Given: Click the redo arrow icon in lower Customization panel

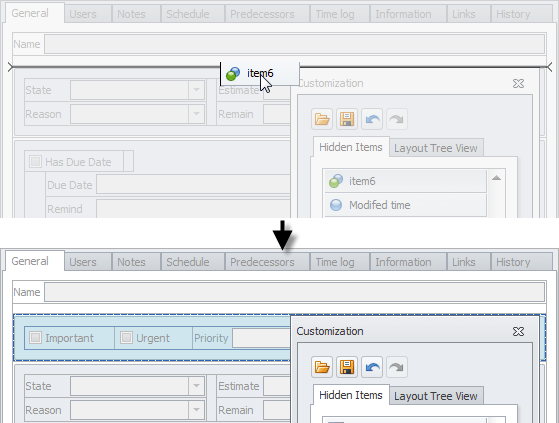Looking at the screenshot, I should (x=396, y=367).
